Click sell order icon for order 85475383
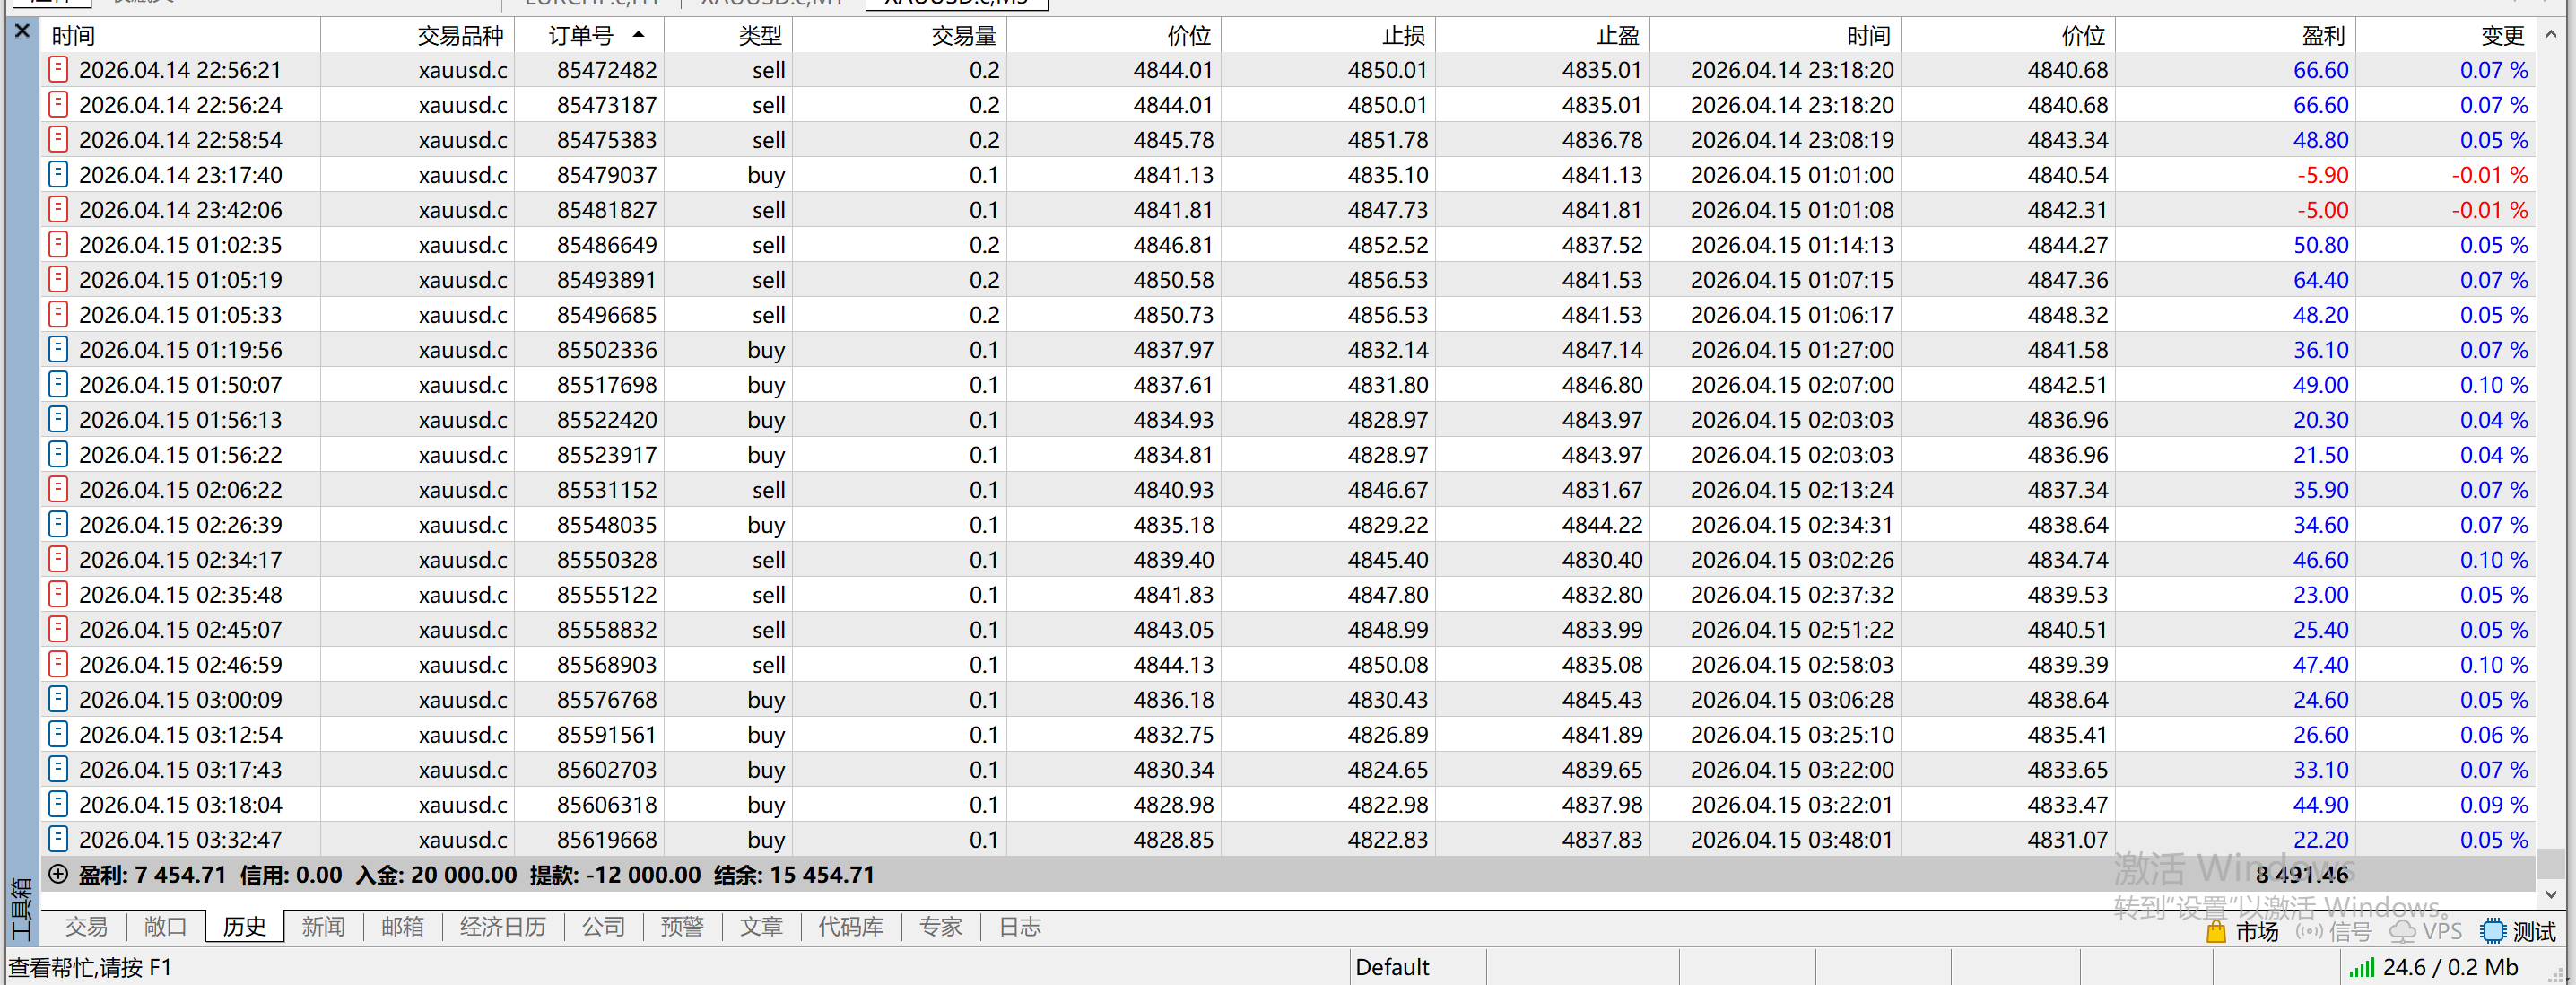Screen dimensions: 2576x985 pos(58,139)
